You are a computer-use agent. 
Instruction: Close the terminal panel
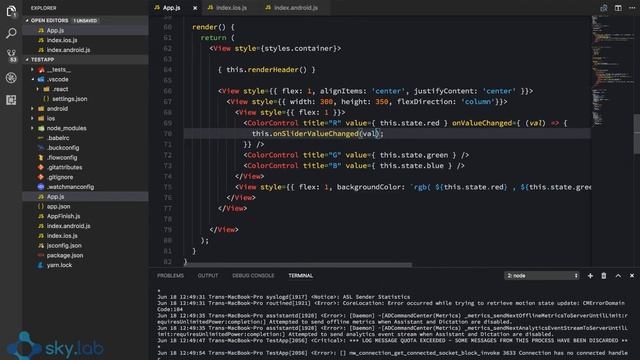tap(632, 276)
